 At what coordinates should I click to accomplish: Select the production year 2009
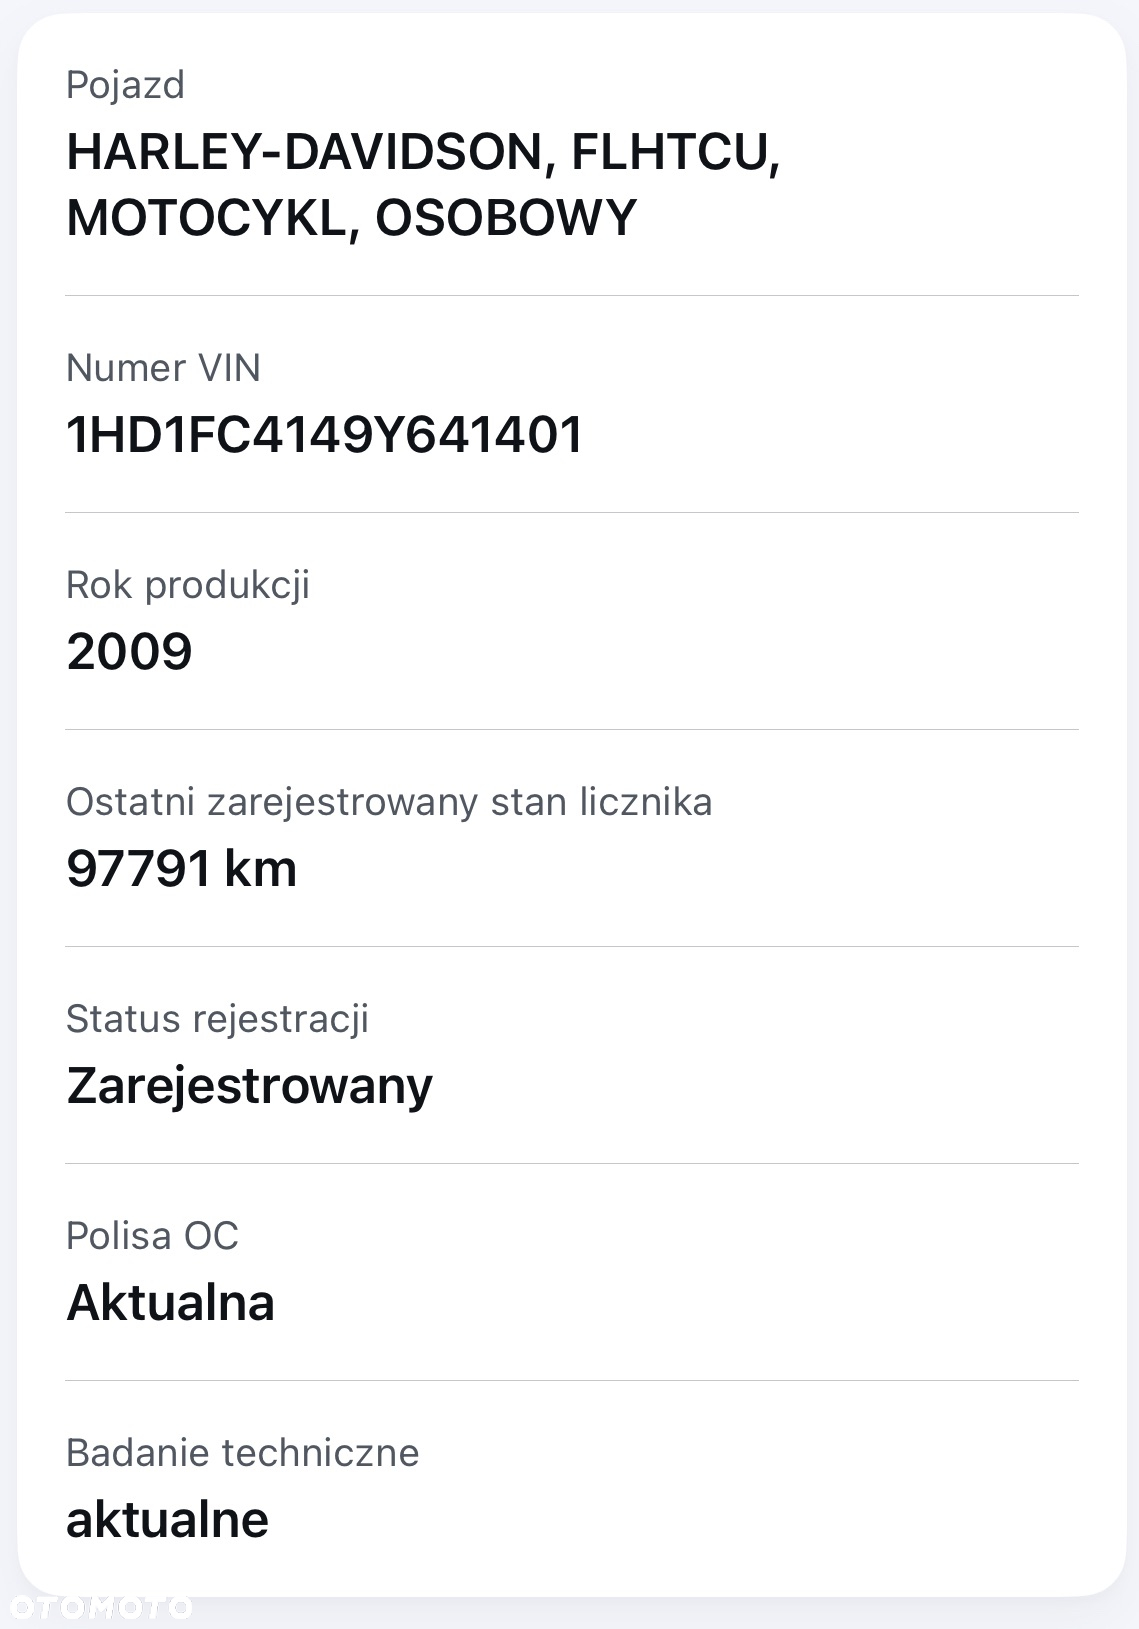click(x=129, y=652)
